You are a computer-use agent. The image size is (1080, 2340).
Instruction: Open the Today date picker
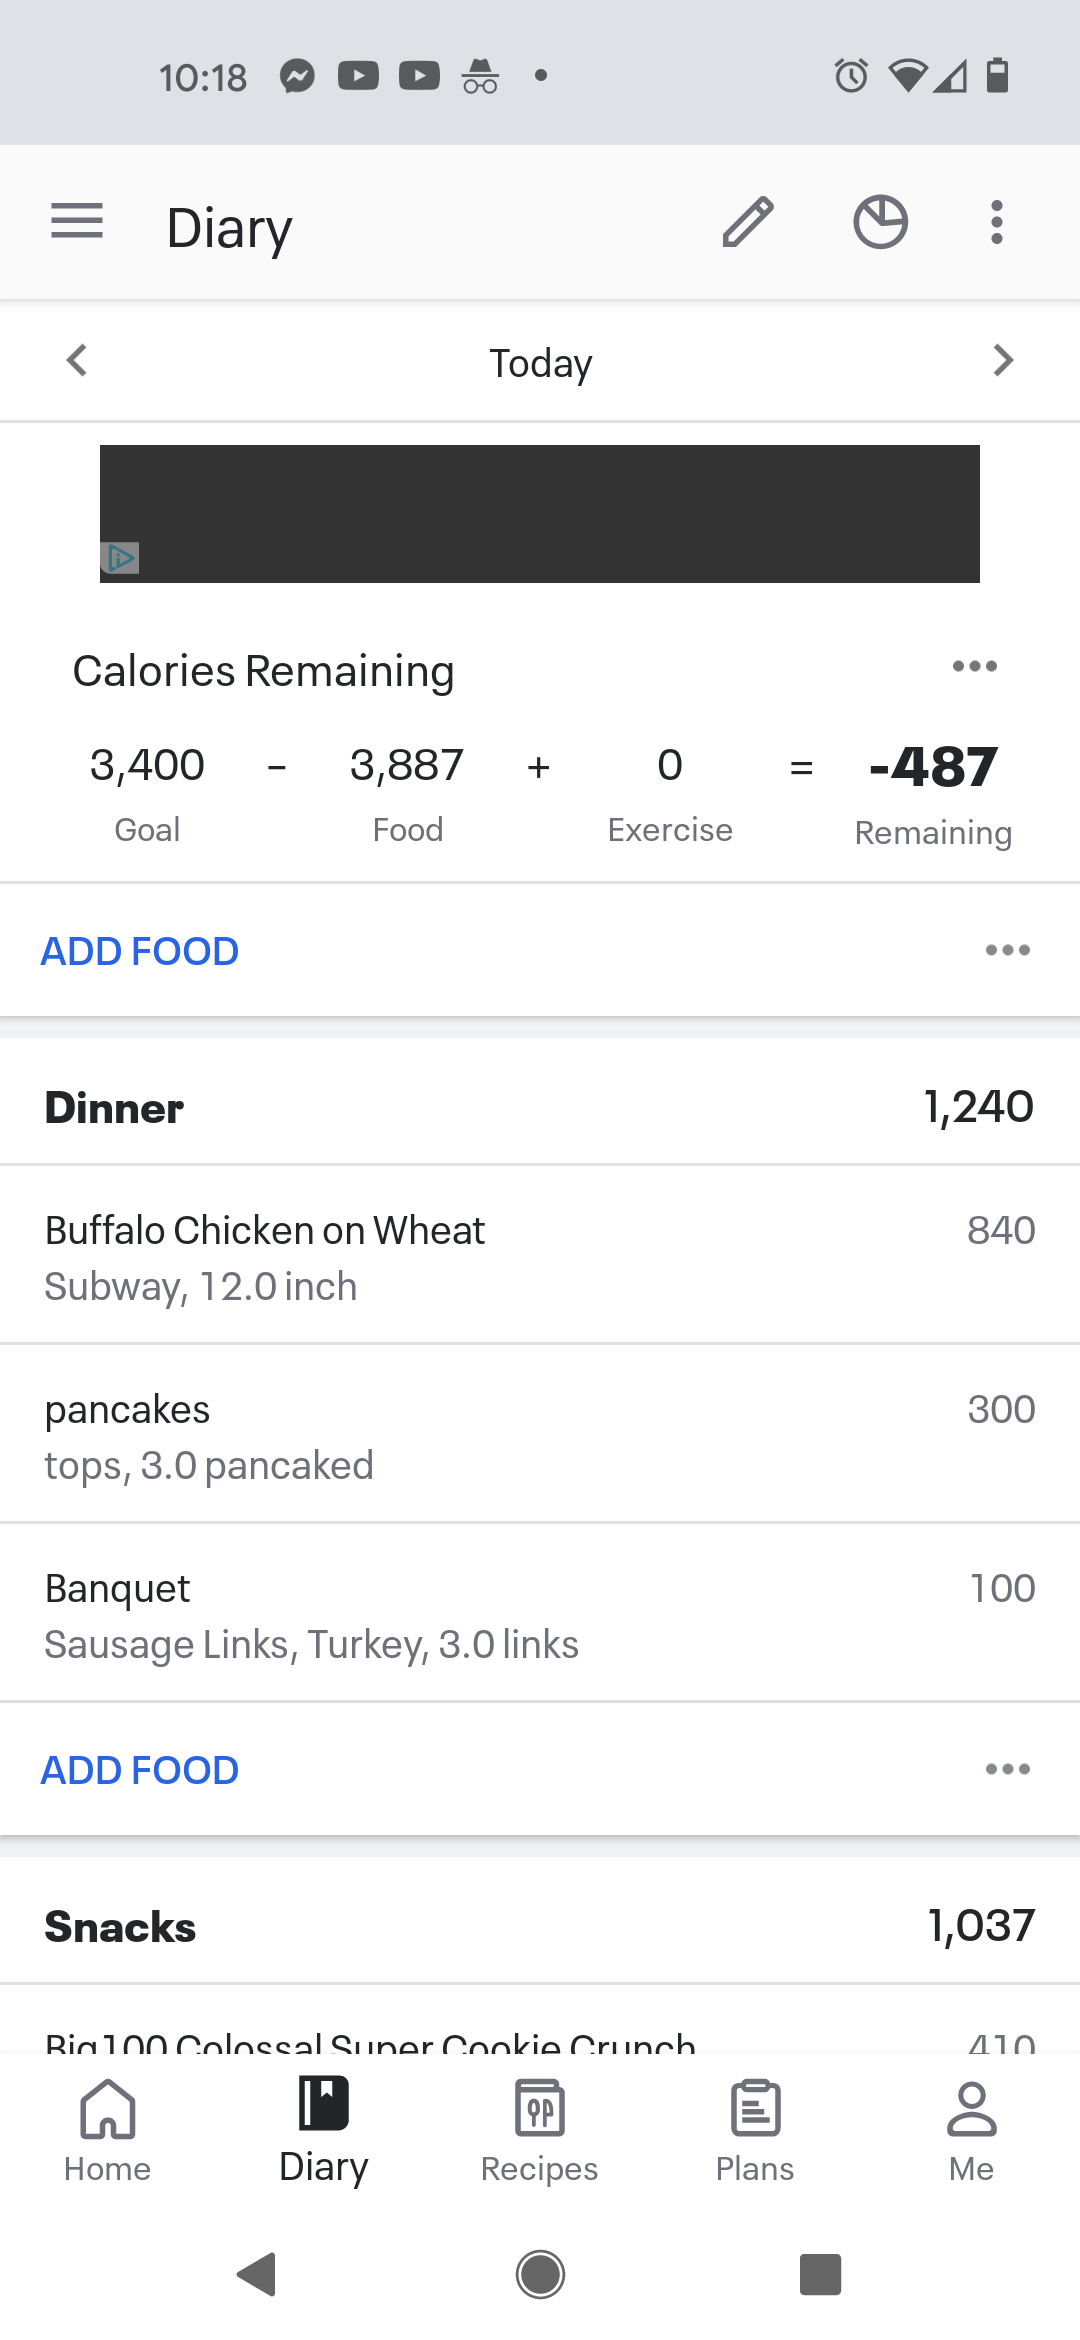coord(540,363)
